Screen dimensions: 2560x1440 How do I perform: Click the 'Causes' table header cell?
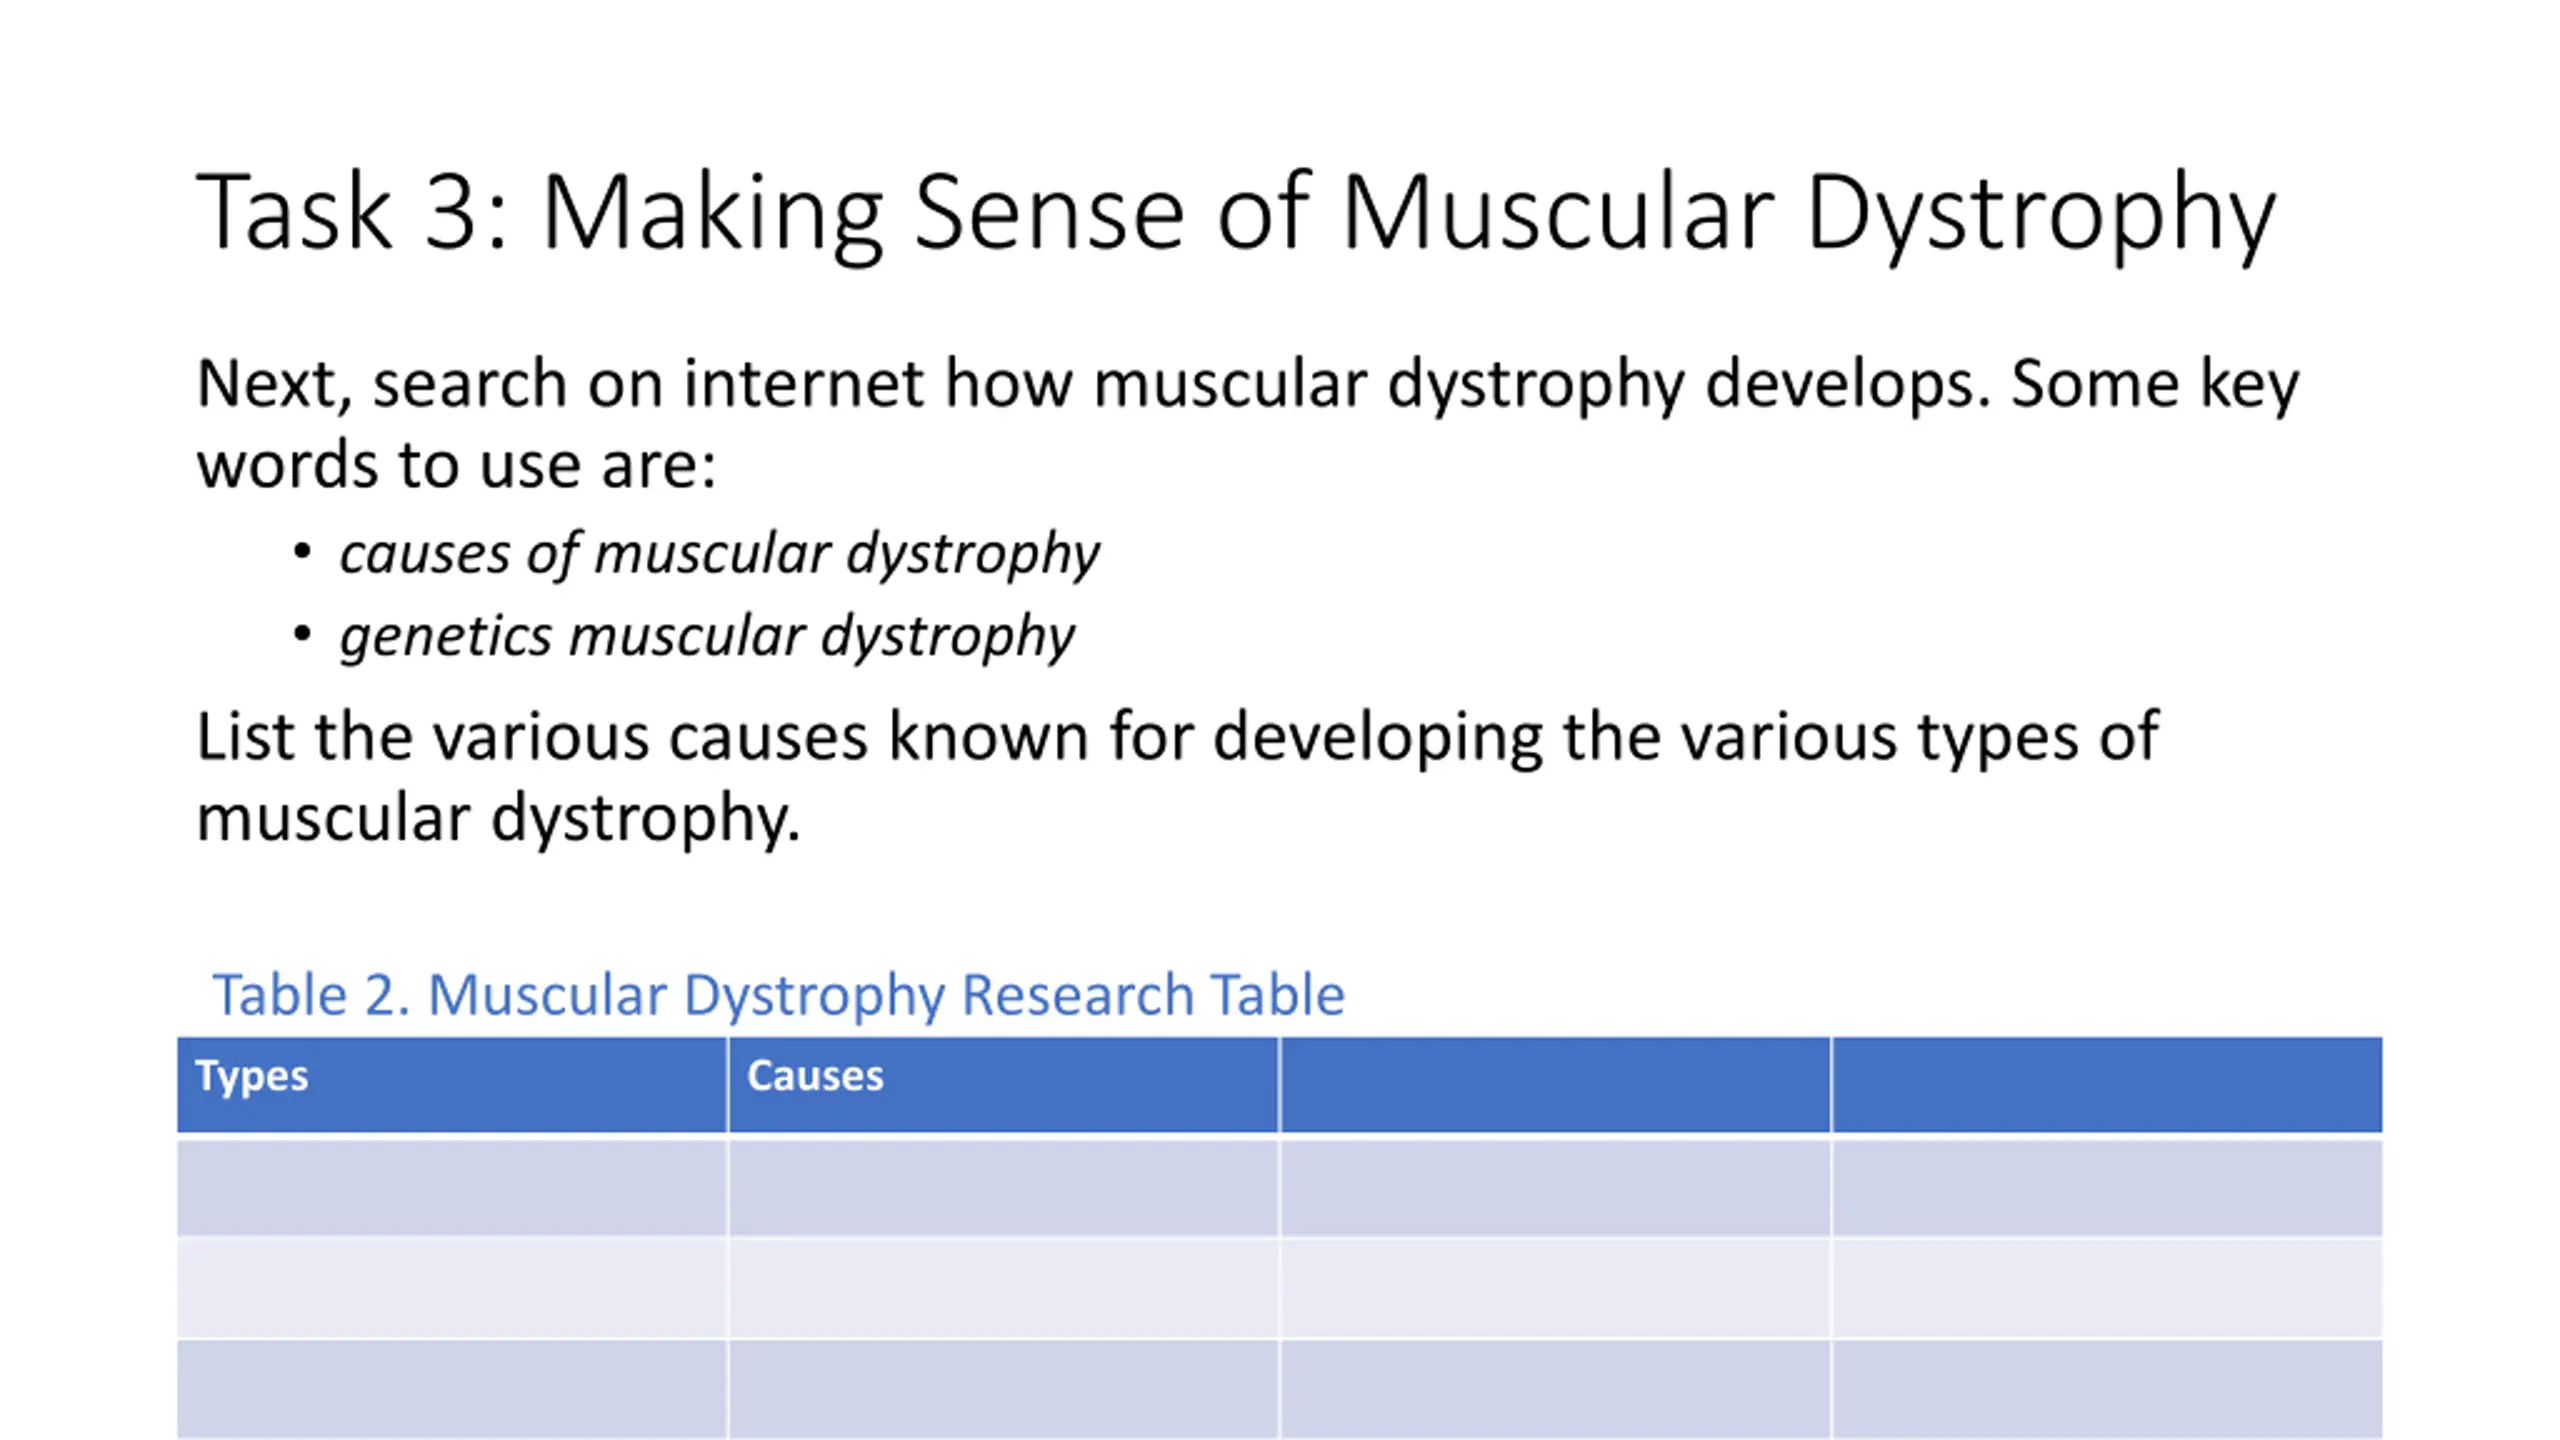tap(1004, 1085)
